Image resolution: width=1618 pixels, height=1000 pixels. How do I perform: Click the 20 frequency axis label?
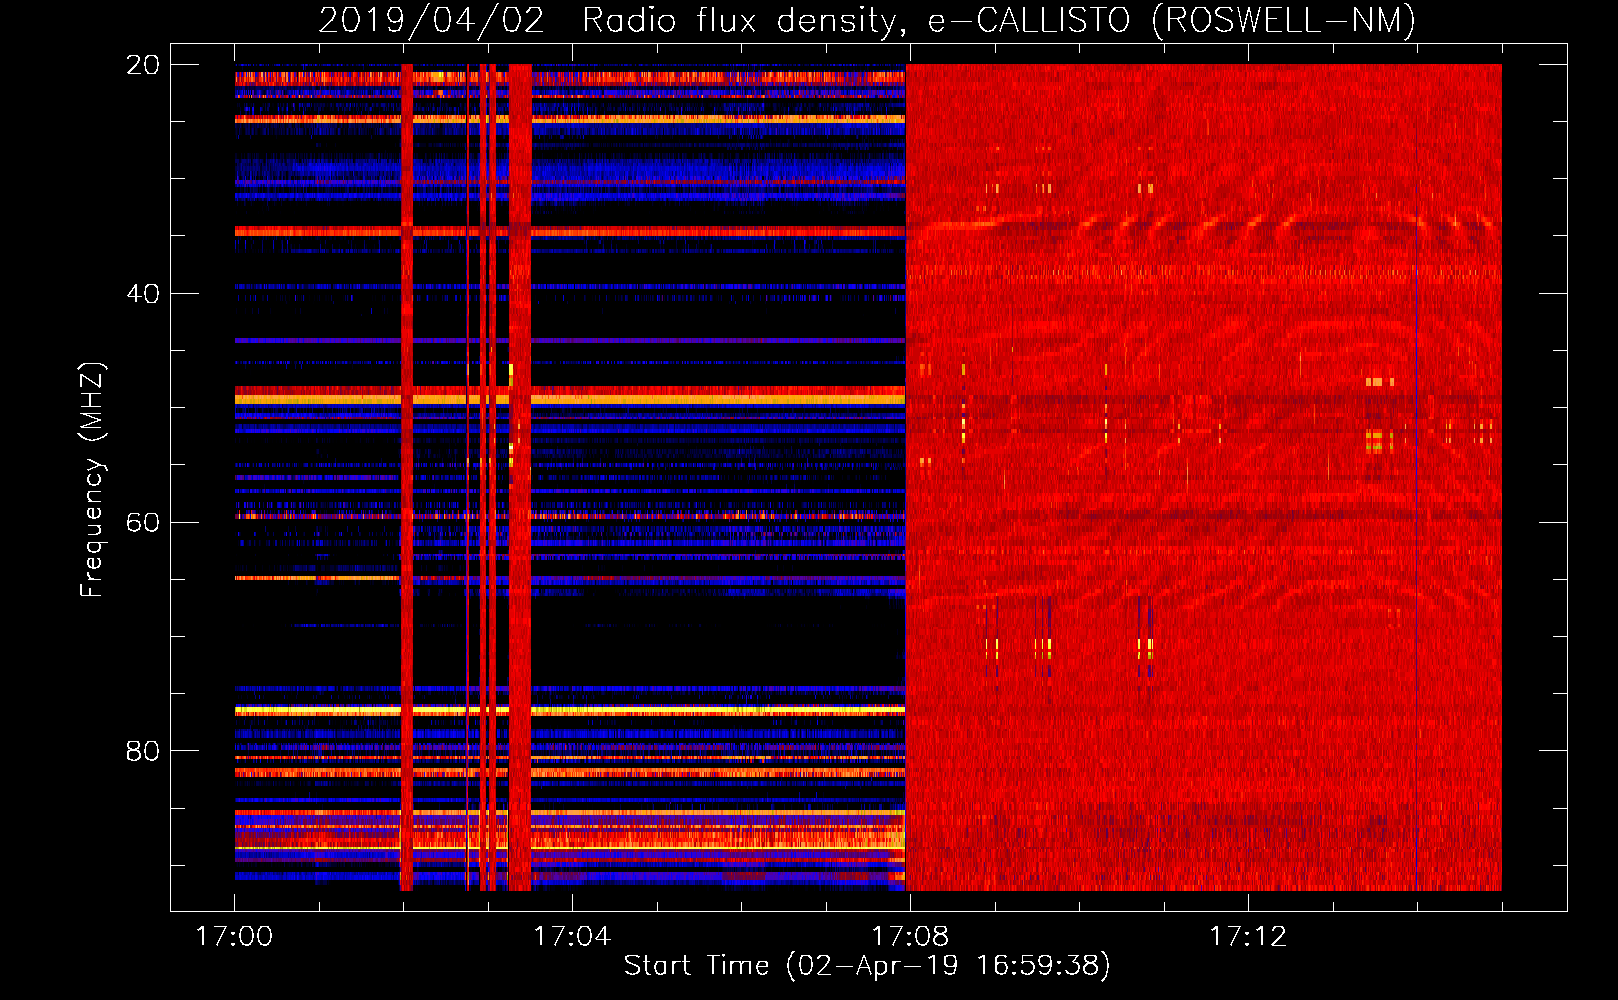(x=142, y=65)
